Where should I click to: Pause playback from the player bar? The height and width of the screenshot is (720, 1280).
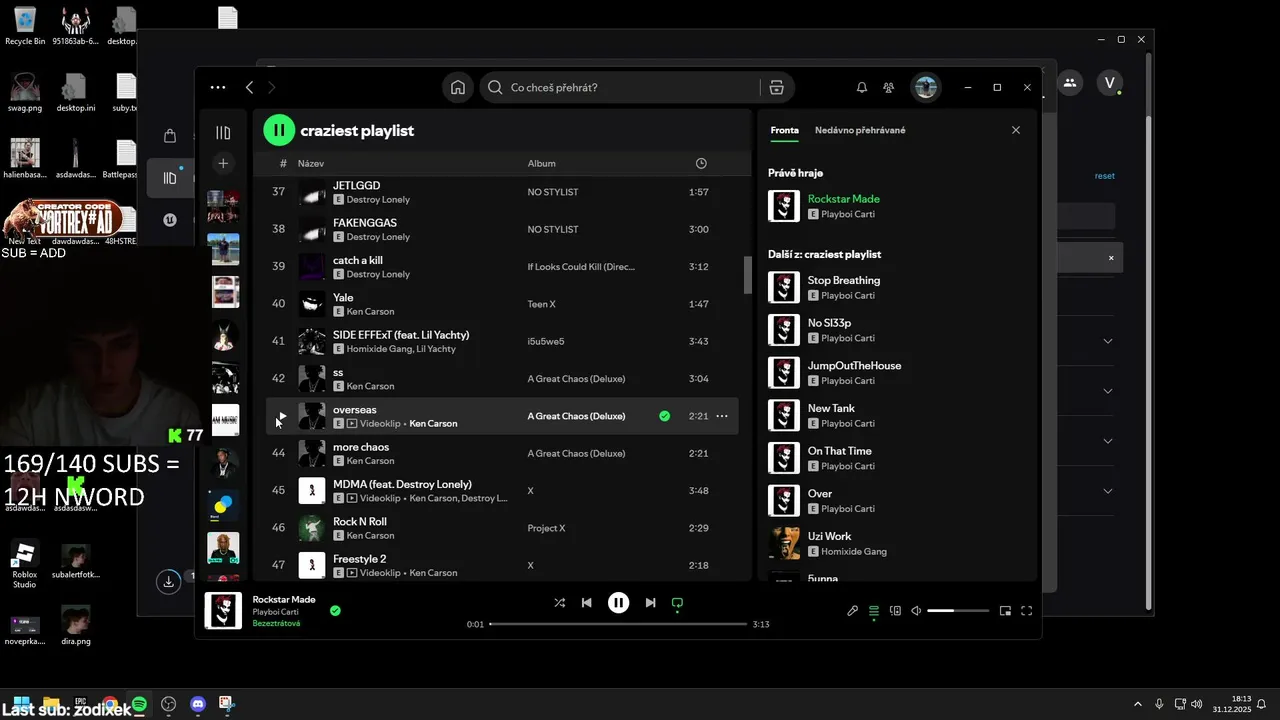(619, 603)
